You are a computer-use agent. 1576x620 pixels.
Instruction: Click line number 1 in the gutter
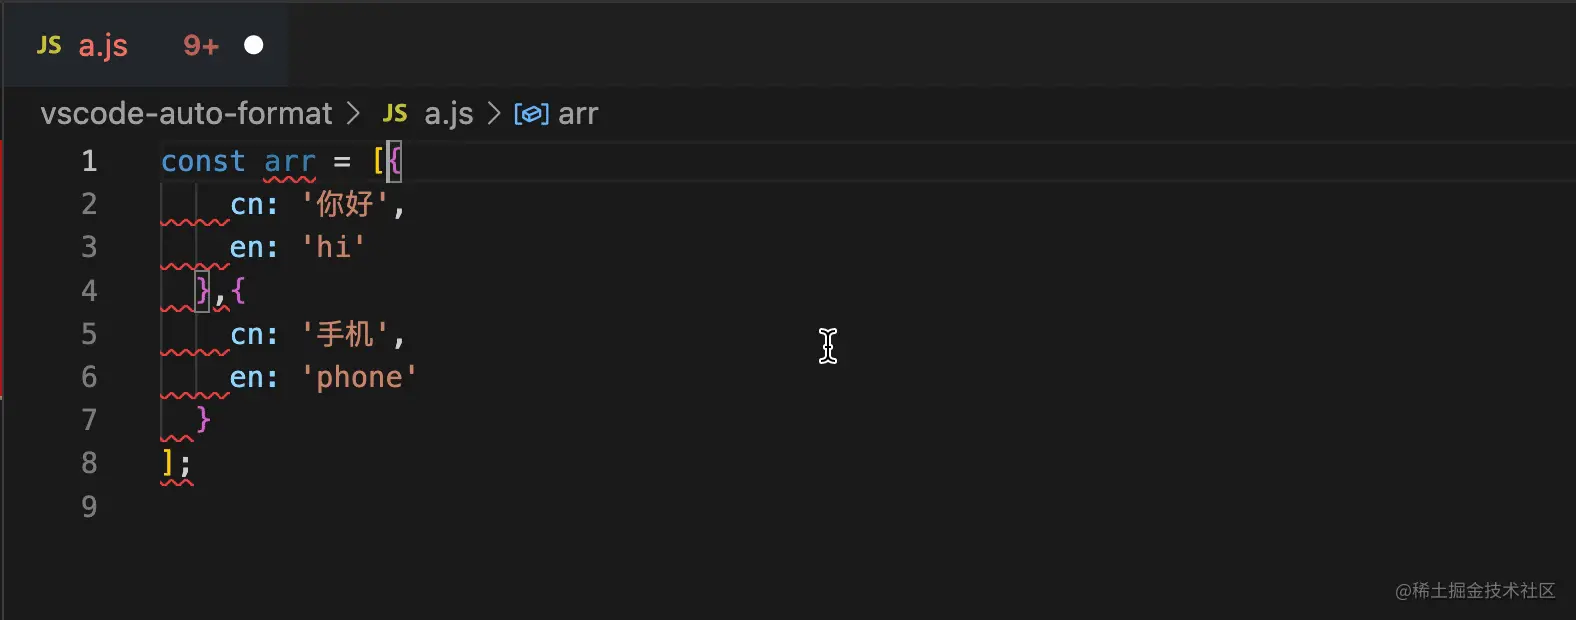88,161
